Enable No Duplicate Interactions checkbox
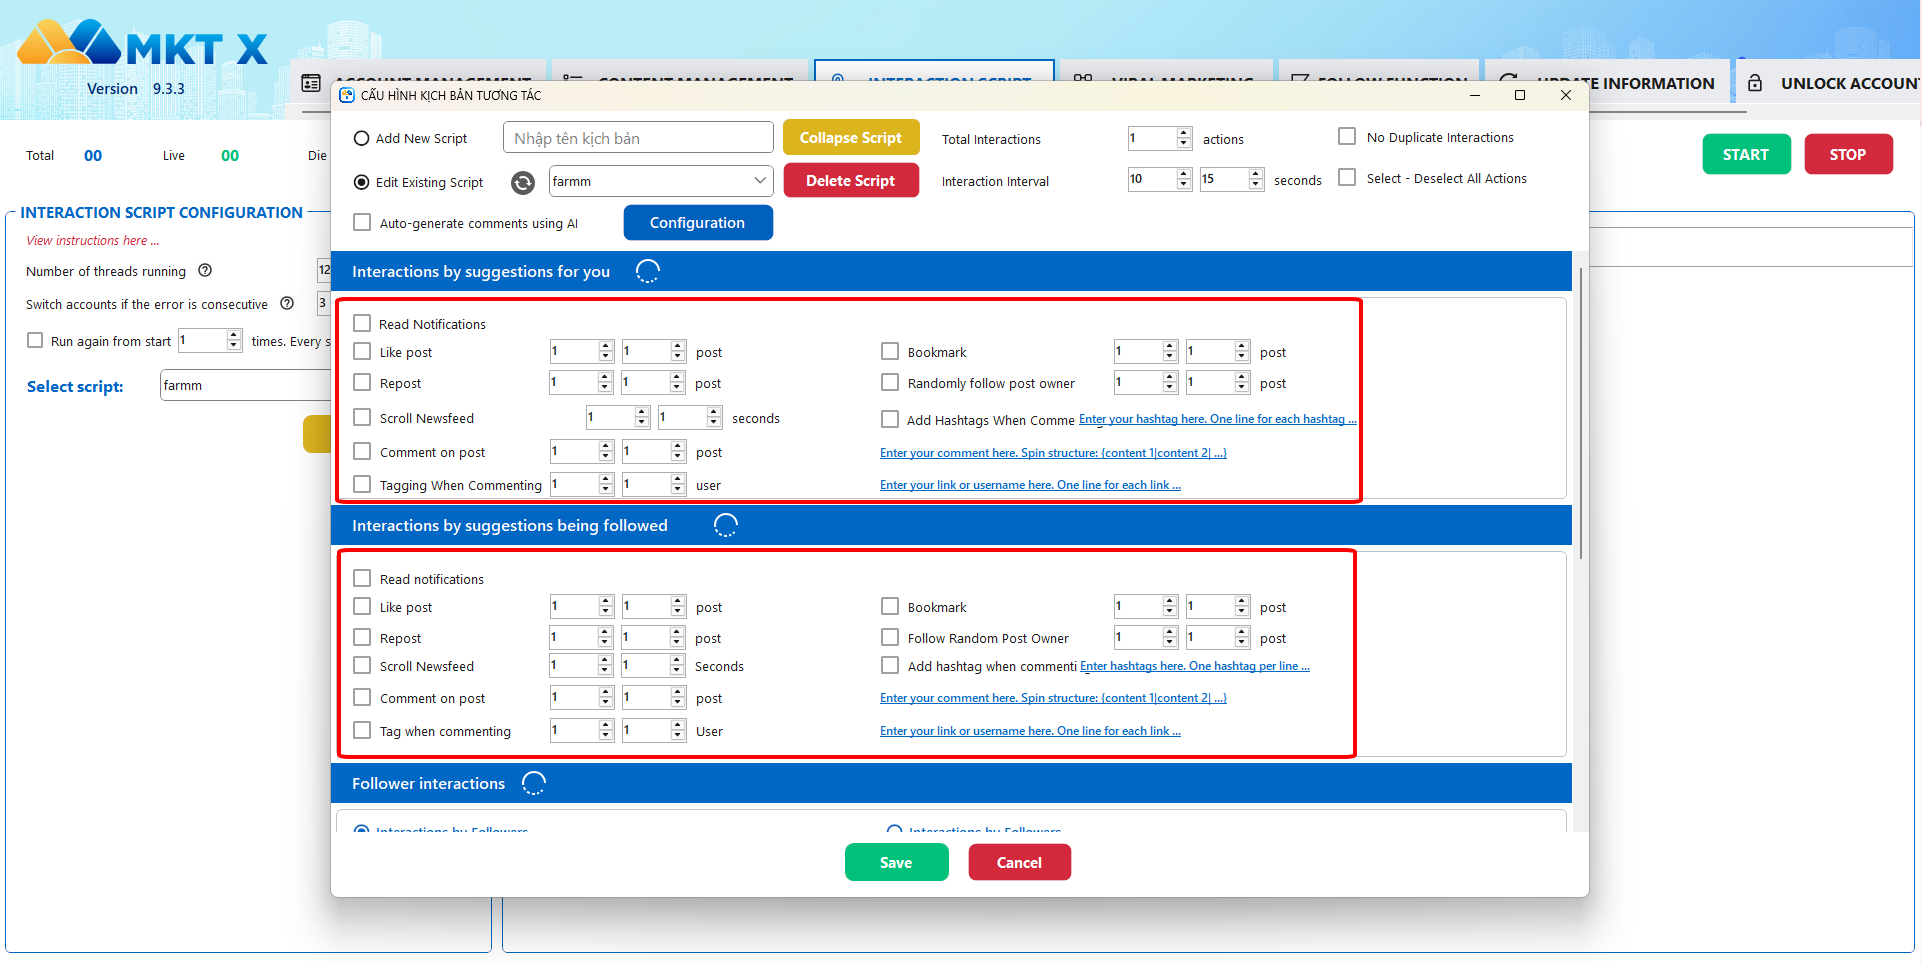The width and height of the screenshot is (1922, 964). pos(1347,137)
